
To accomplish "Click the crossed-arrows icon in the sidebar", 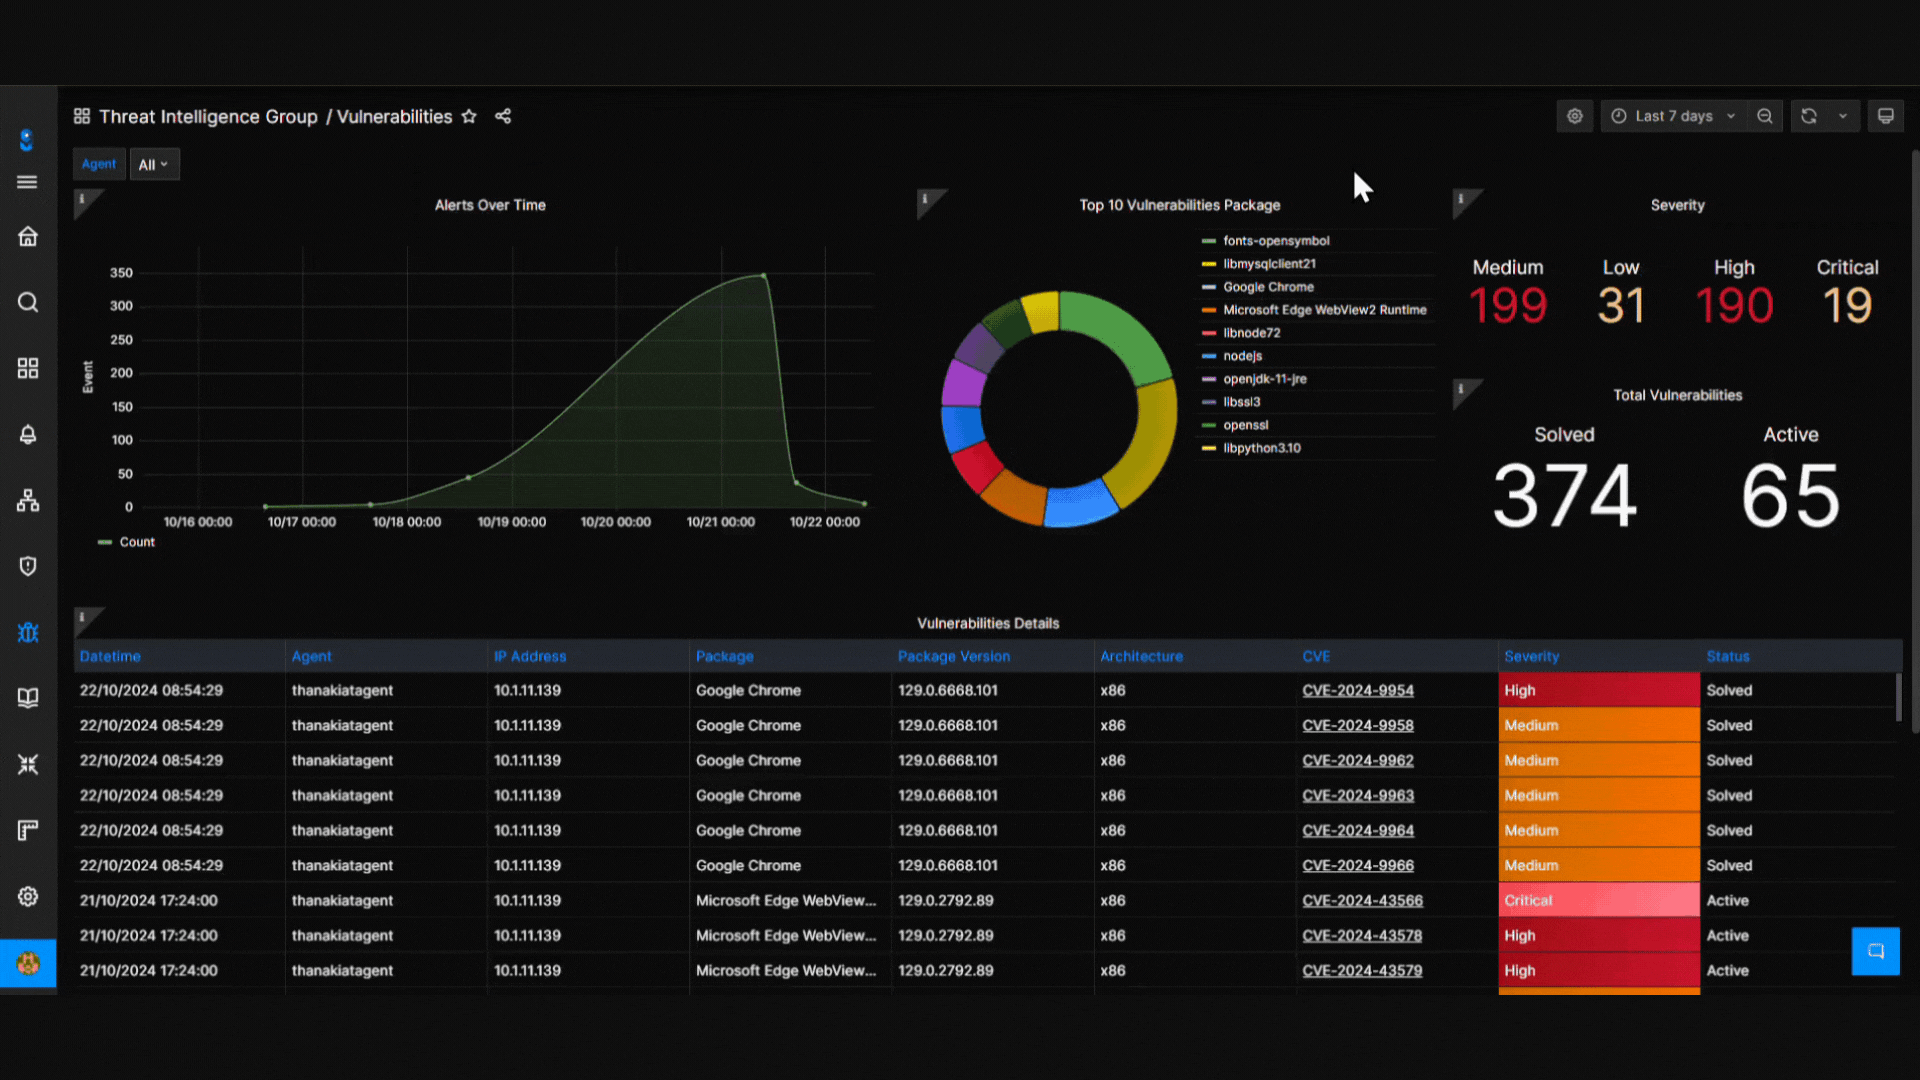I will tap(28, 764).
